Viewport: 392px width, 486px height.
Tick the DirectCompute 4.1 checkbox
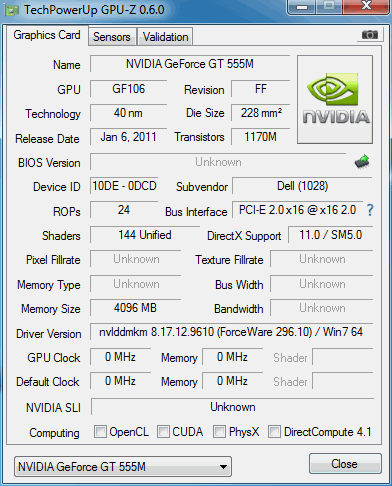click(x=274, y=431)
